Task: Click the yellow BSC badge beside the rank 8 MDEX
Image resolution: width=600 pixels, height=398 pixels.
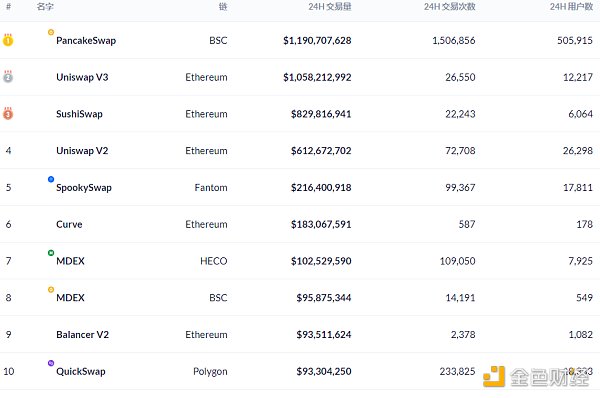Action: click(51, 289)
